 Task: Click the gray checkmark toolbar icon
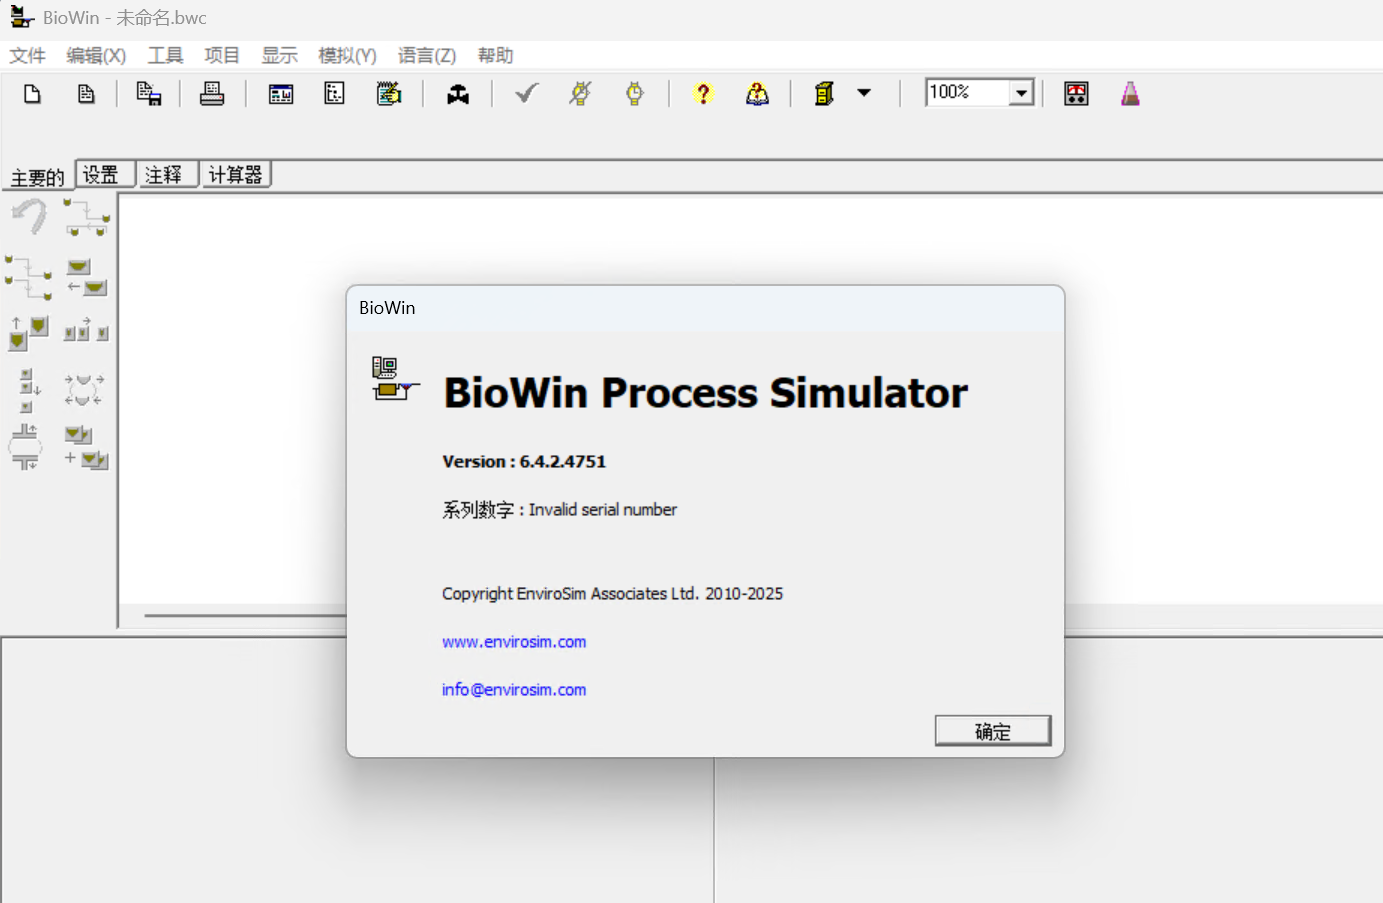(x=527, y=93)
